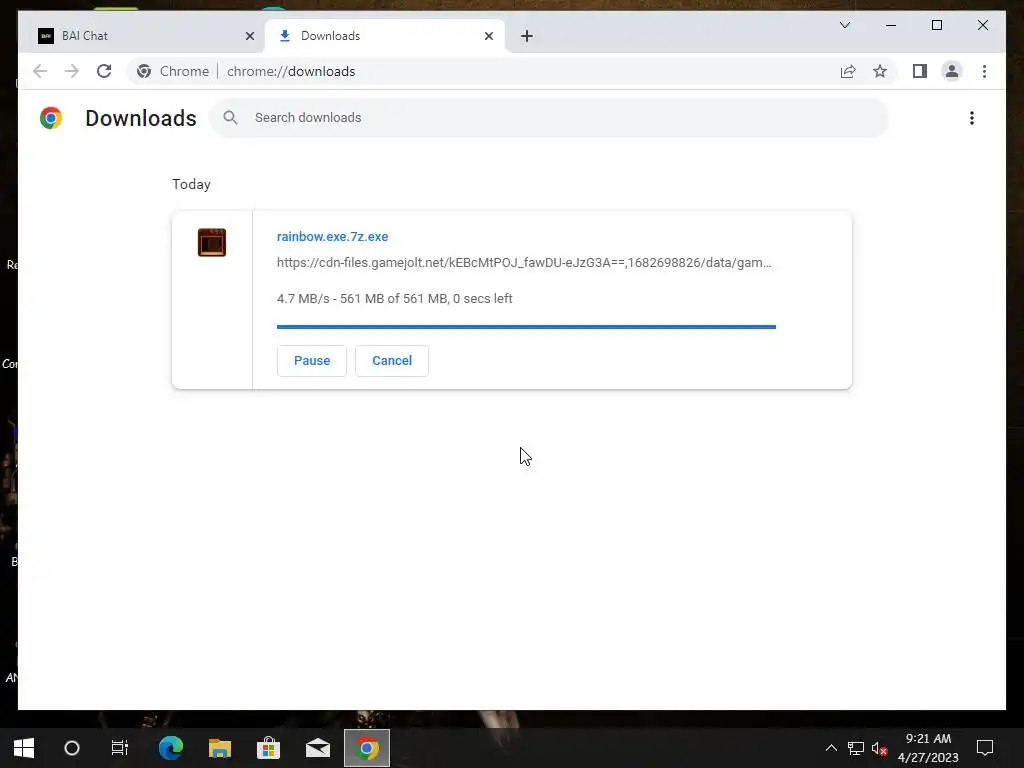Open Microsoft Store from taskbar

click(268, 748)
